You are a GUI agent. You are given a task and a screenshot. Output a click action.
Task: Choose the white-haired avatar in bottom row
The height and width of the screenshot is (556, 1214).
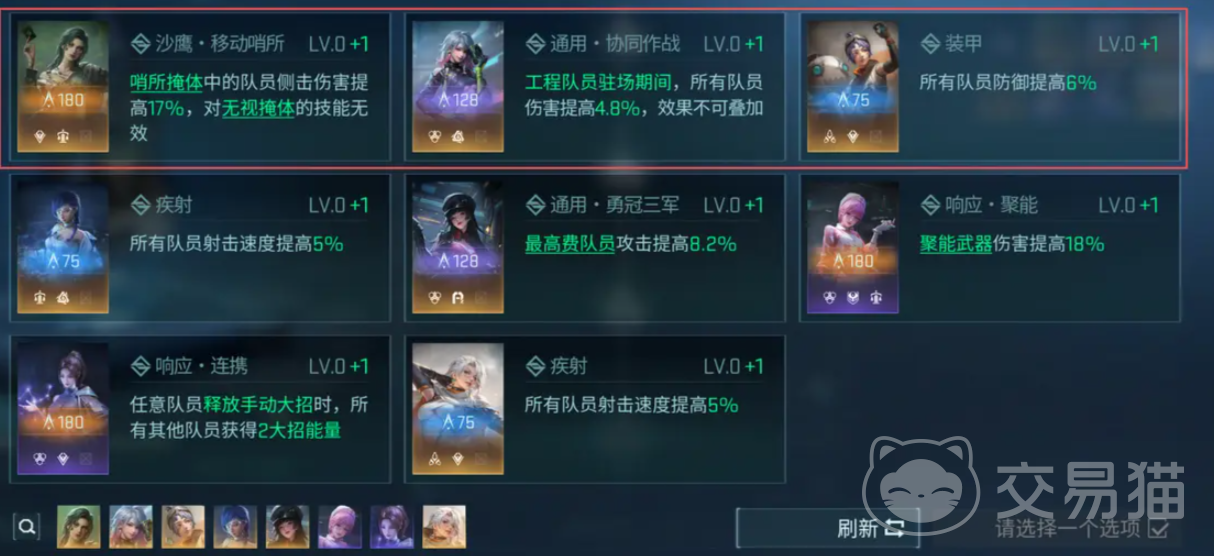point(443,526)
